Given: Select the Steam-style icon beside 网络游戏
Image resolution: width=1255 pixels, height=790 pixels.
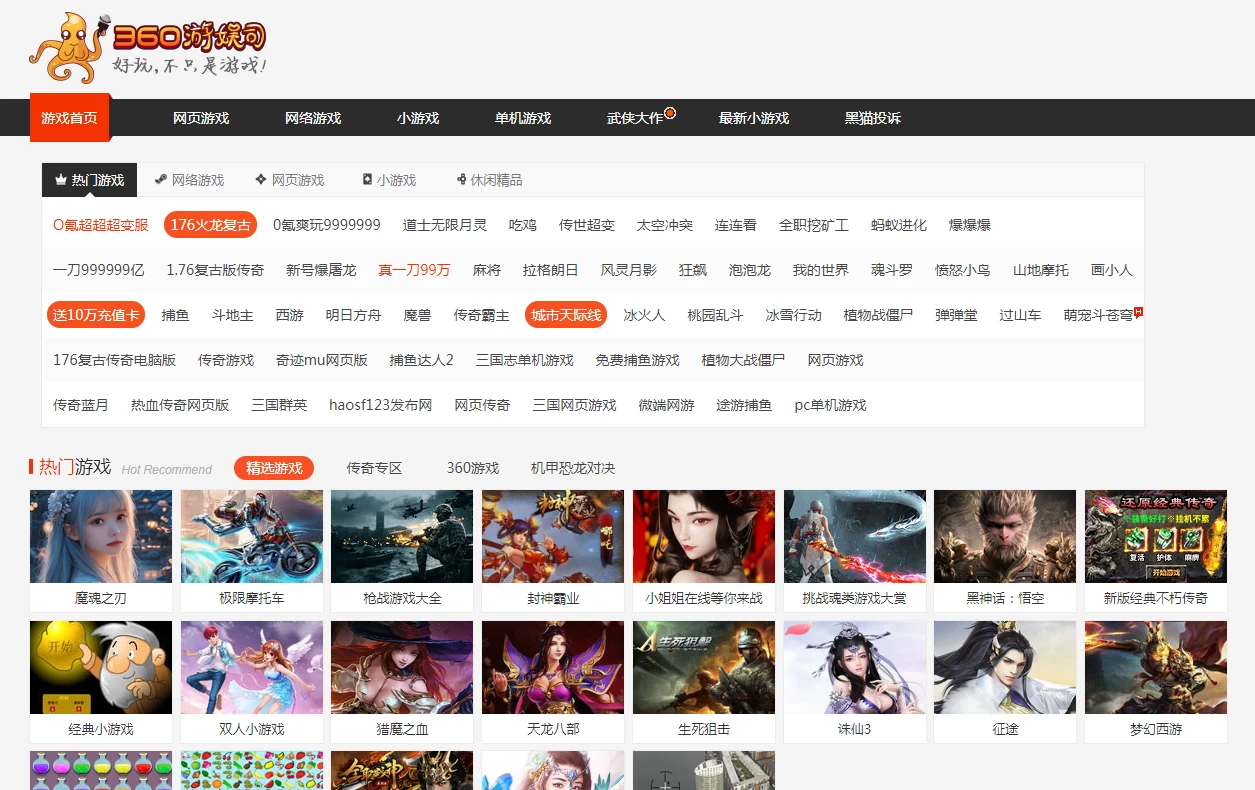Looking at the screenshot, I should (x=160, y=179).
